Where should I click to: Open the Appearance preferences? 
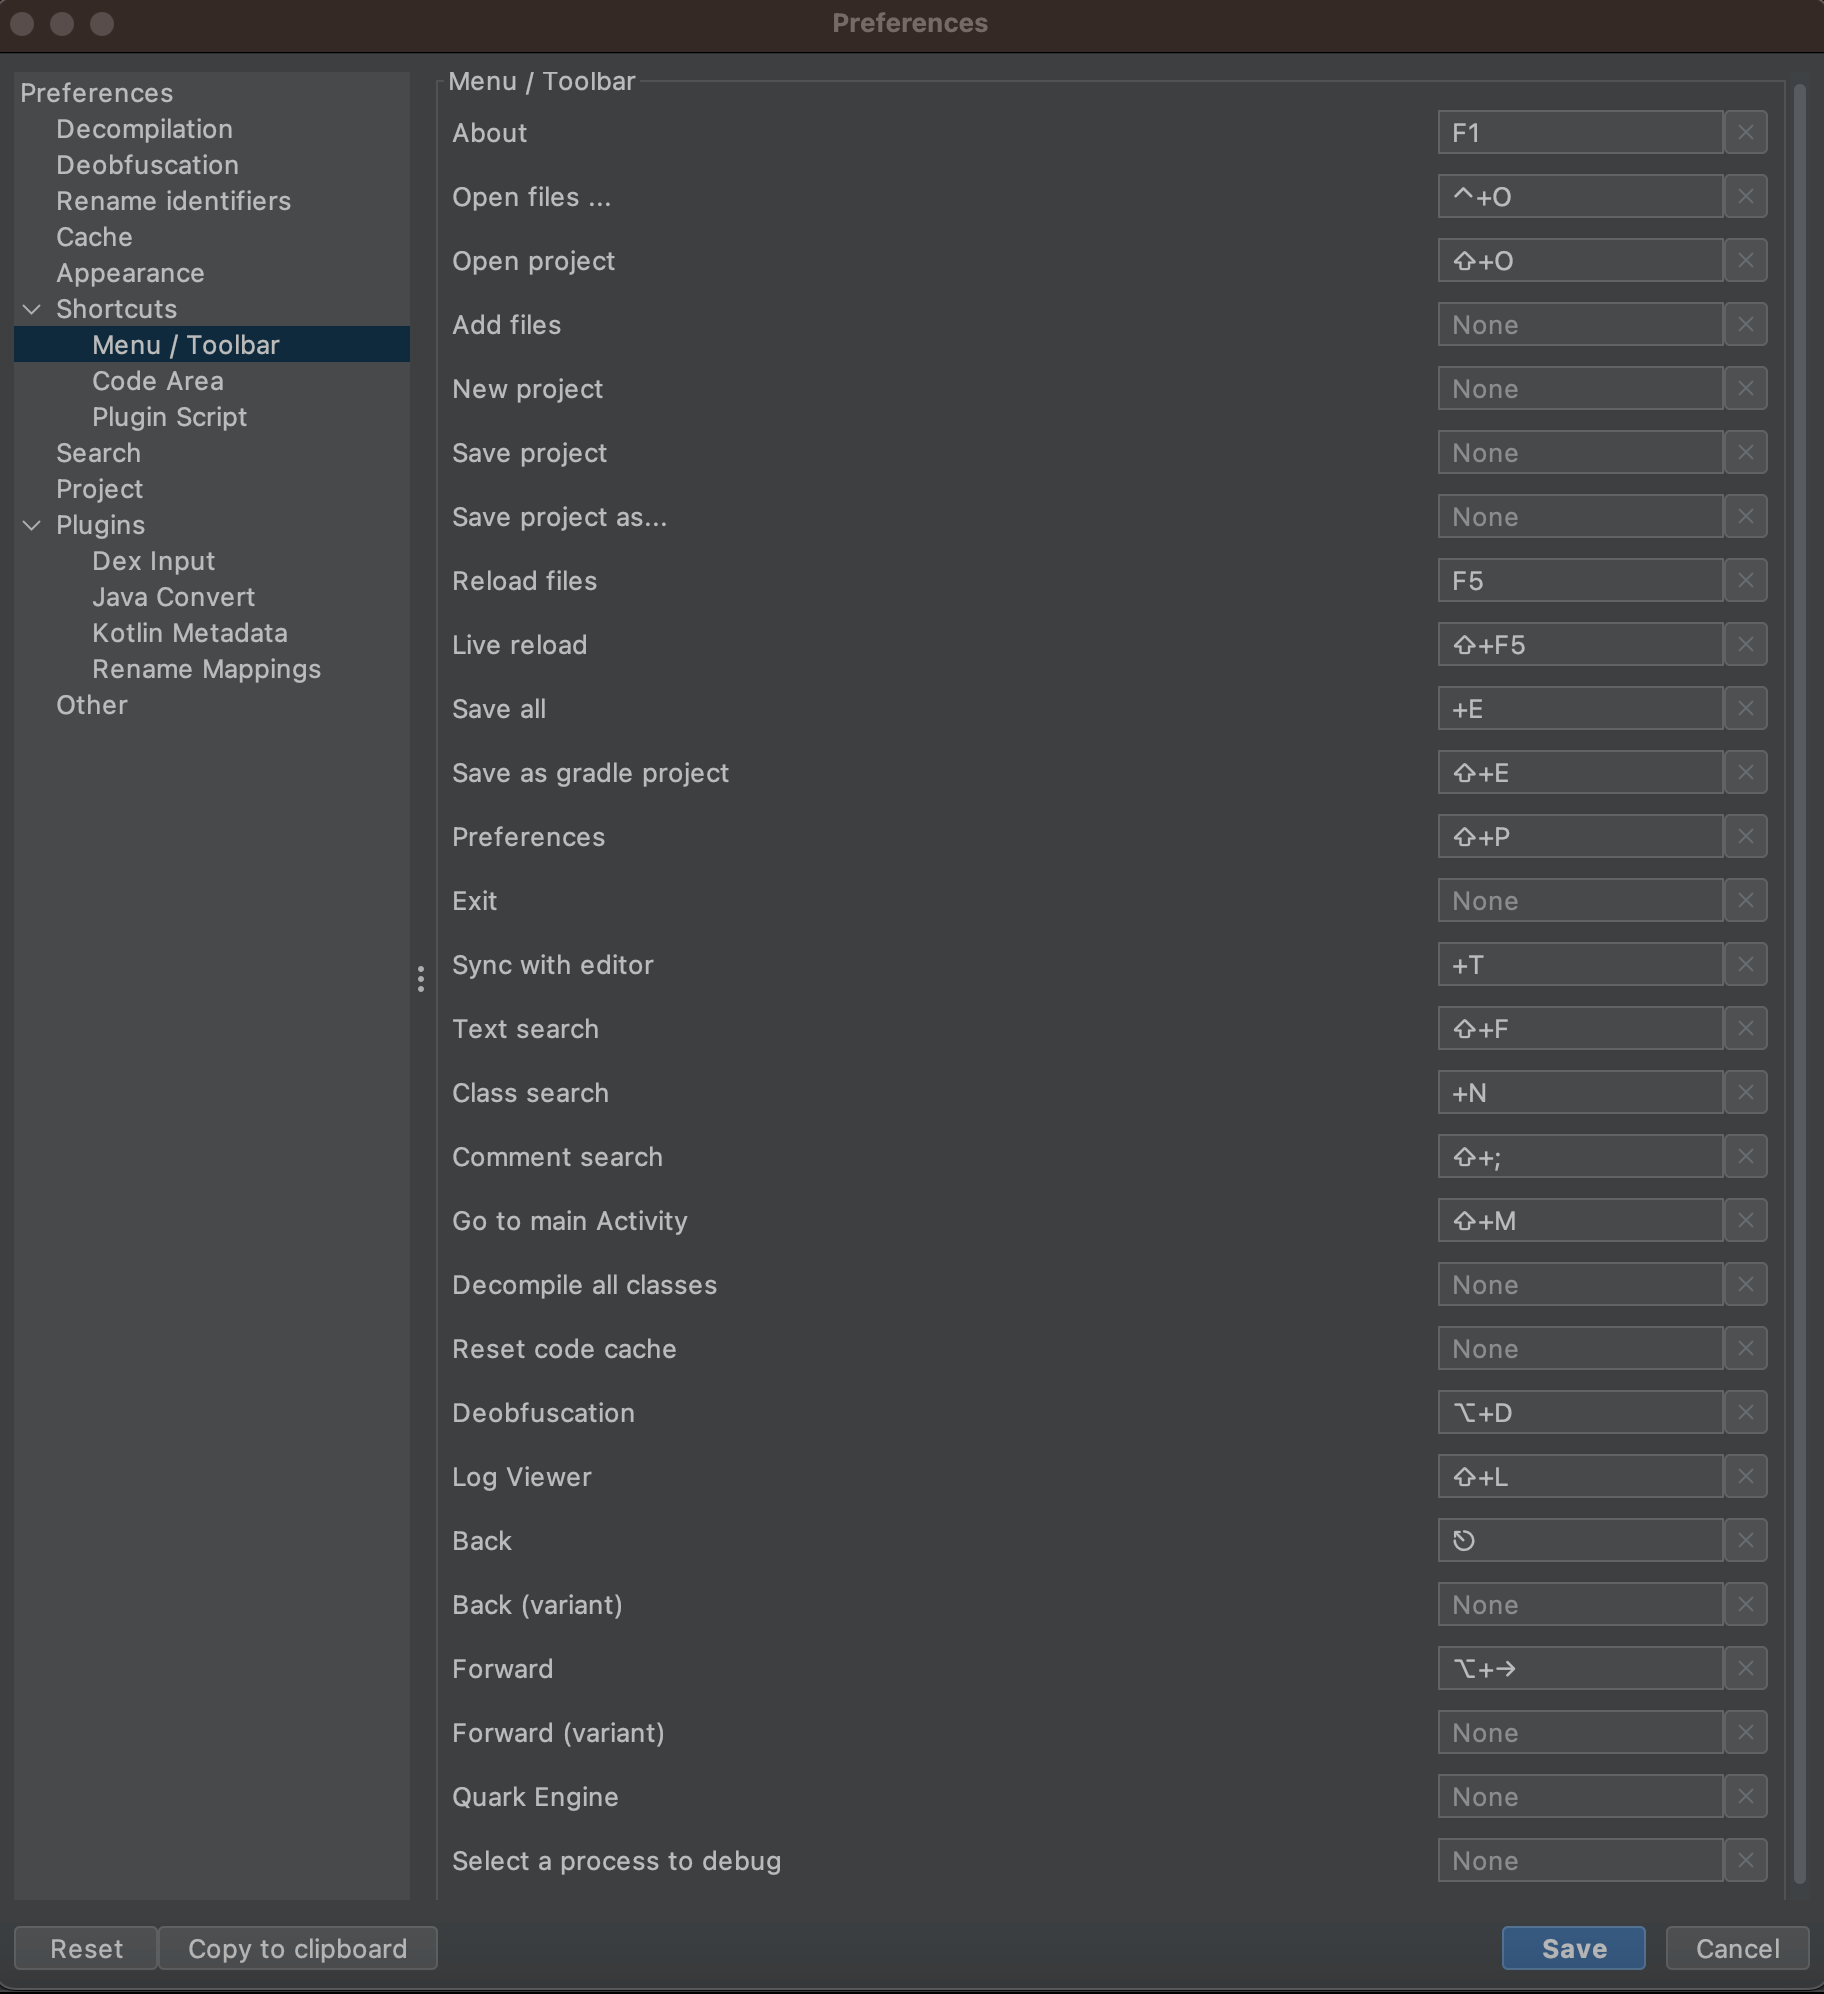click(129, 272)
